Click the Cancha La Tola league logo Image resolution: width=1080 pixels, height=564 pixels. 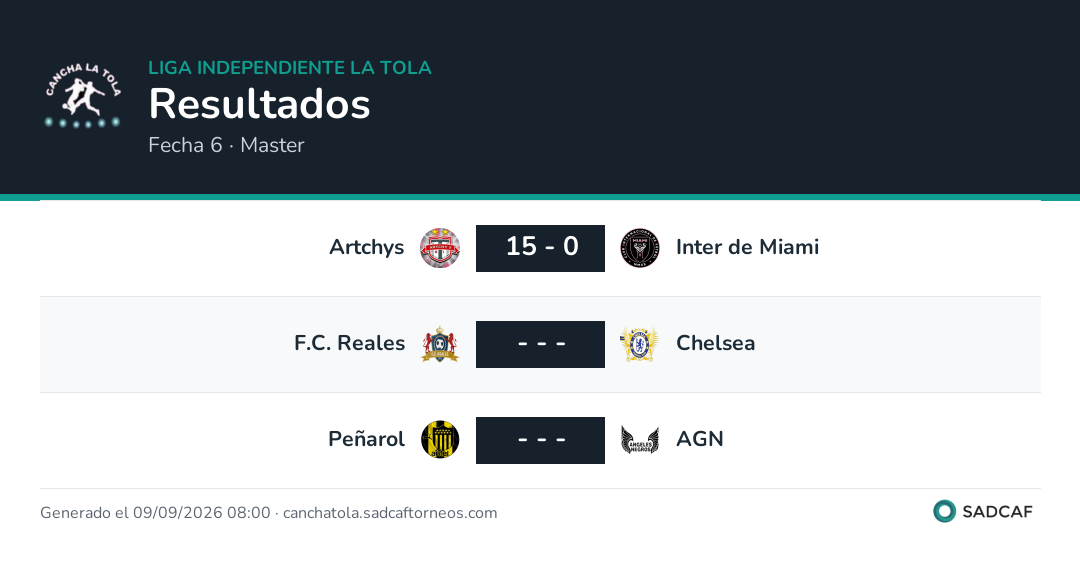click(x=83, y=96)
